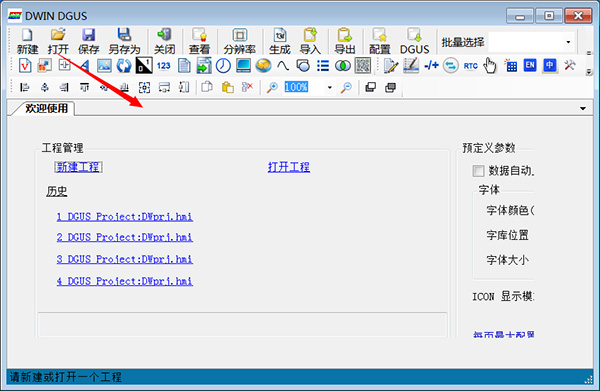Select the QR code tool
Viewport: 600px width, 391px height.
[363, 66]
